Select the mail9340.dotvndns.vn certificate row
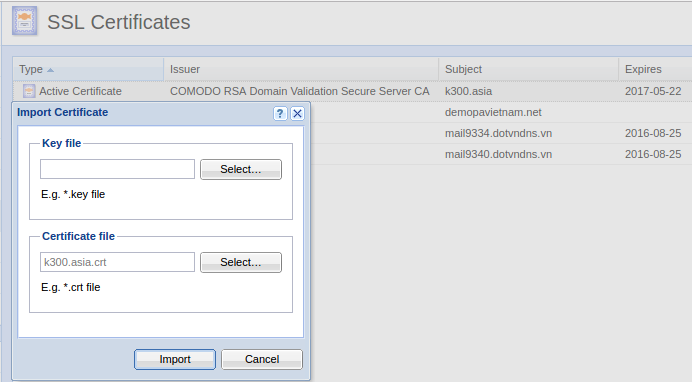This screenshot has height=382, width=692. pyautogui.click(x=500, y=154)
